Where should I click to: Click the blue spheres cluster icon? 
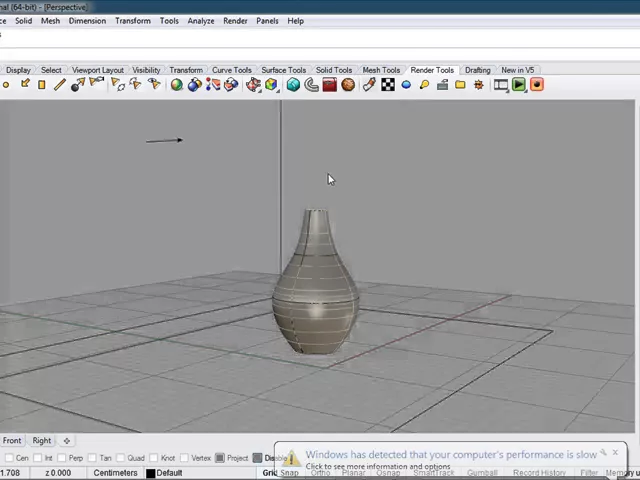tap(195, 84)
